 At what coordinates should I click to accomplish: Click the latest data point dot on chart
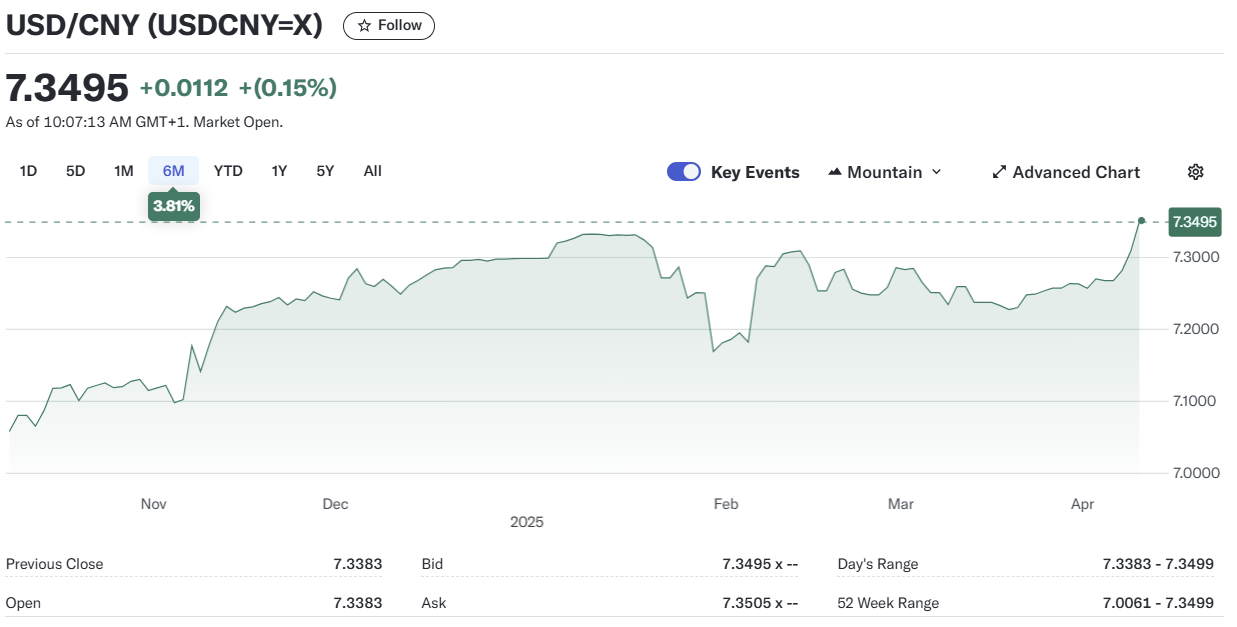1141,220
